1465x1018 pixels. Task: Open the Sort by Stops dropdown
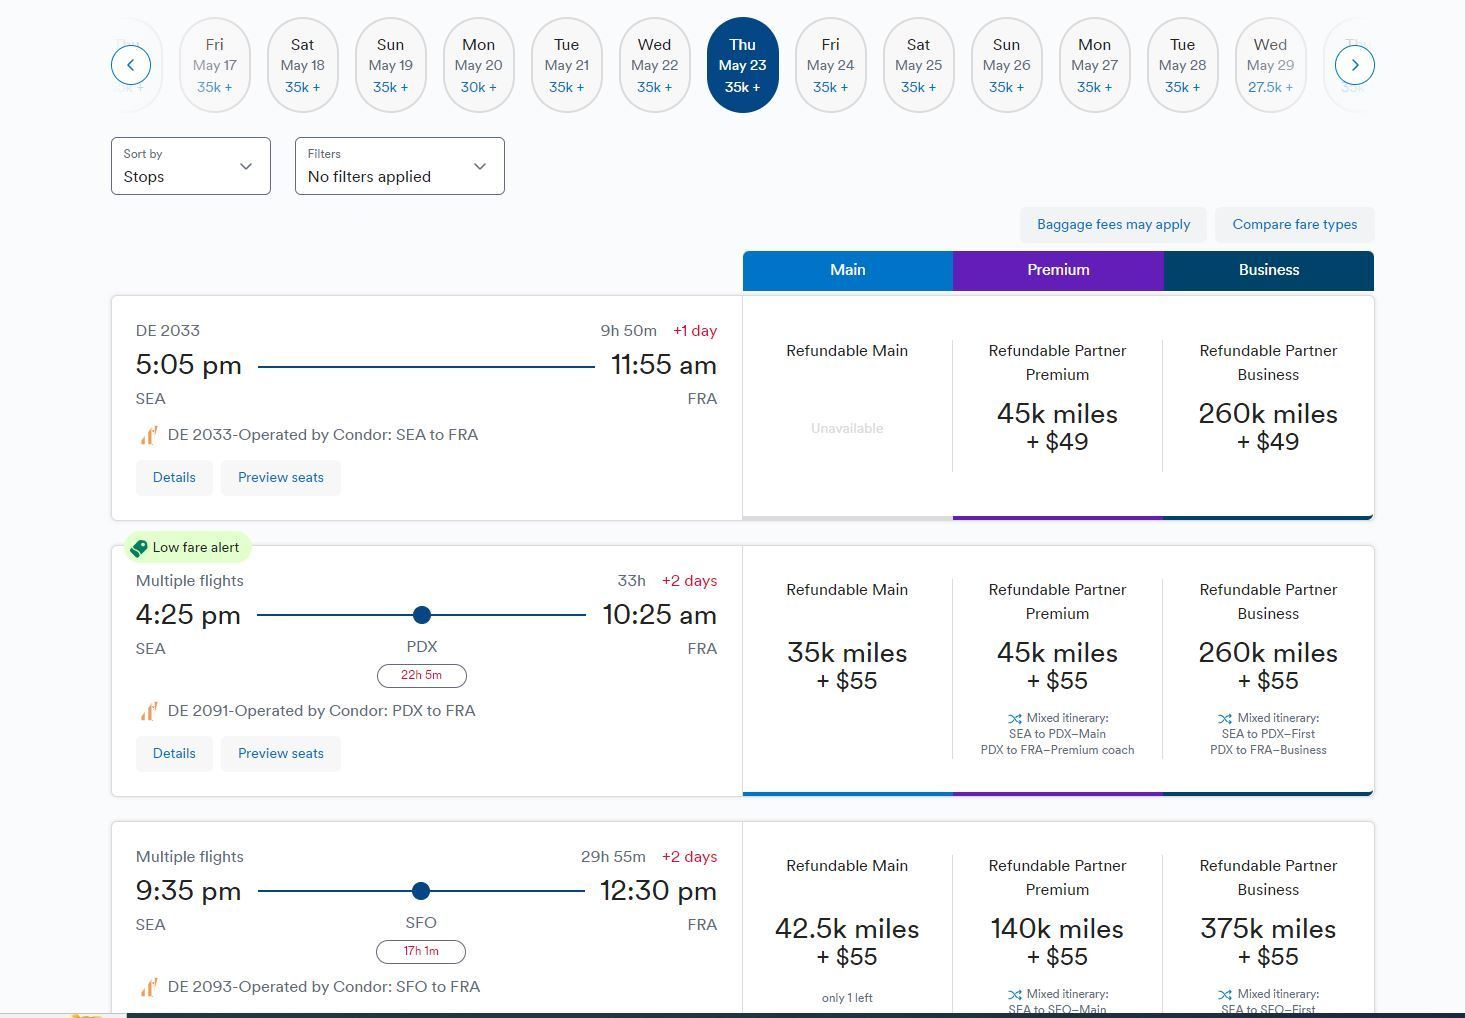coord(190,166)
